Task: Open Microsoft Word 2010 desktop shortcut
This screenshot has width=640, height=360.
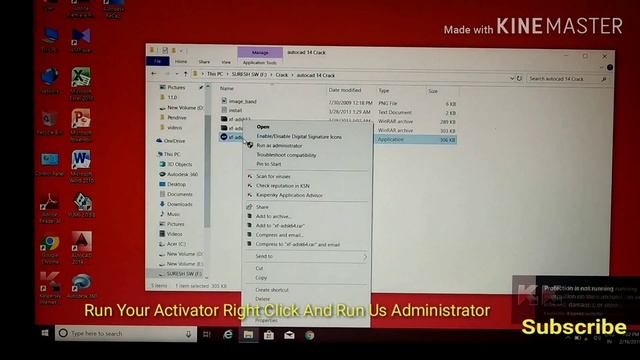Action: 81,167
